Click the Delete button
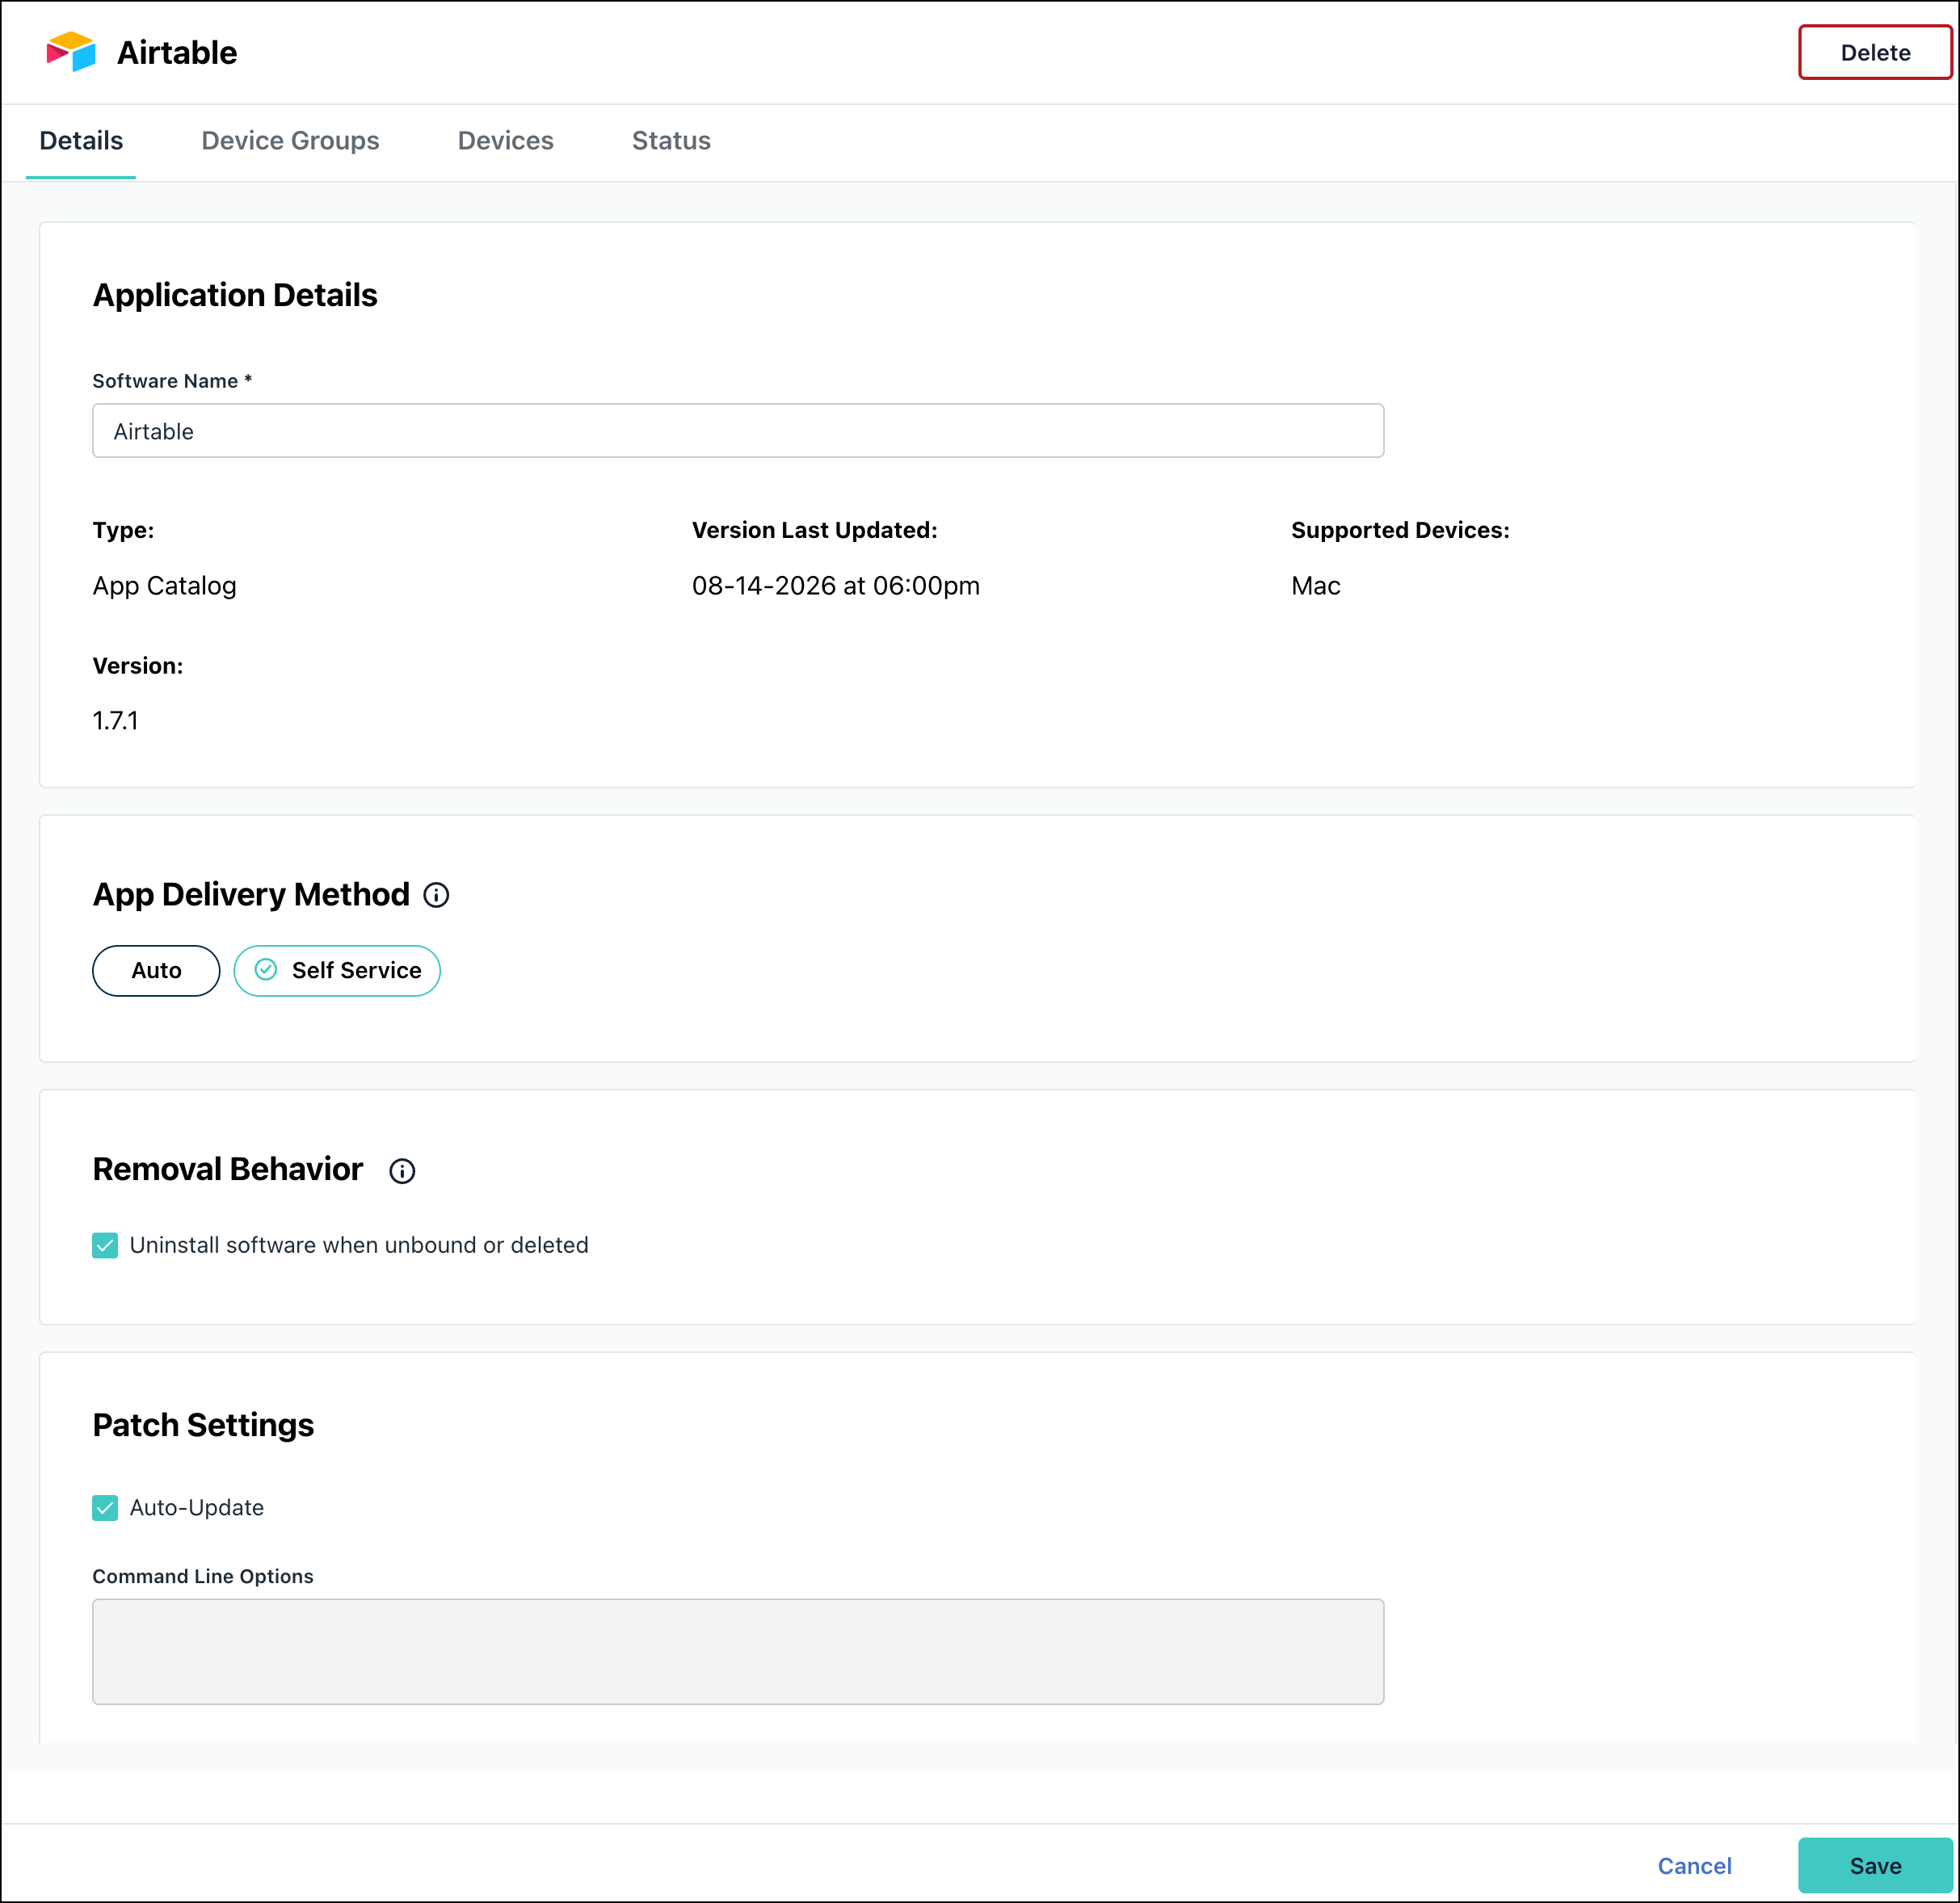Screen dimensions: 1960x1903 [x=1875, y=52]
